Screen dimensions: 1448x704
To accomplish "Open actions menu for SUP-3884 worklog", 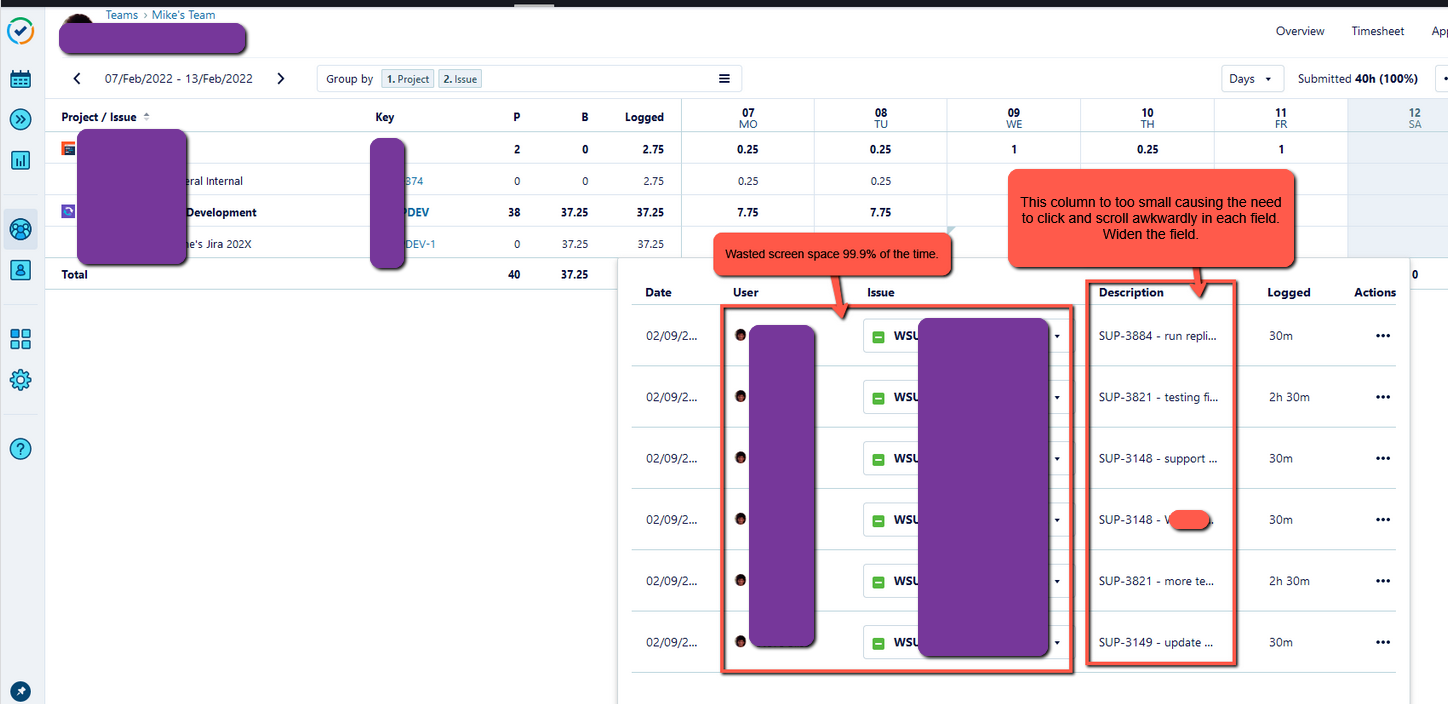I will pos(1383,336).
